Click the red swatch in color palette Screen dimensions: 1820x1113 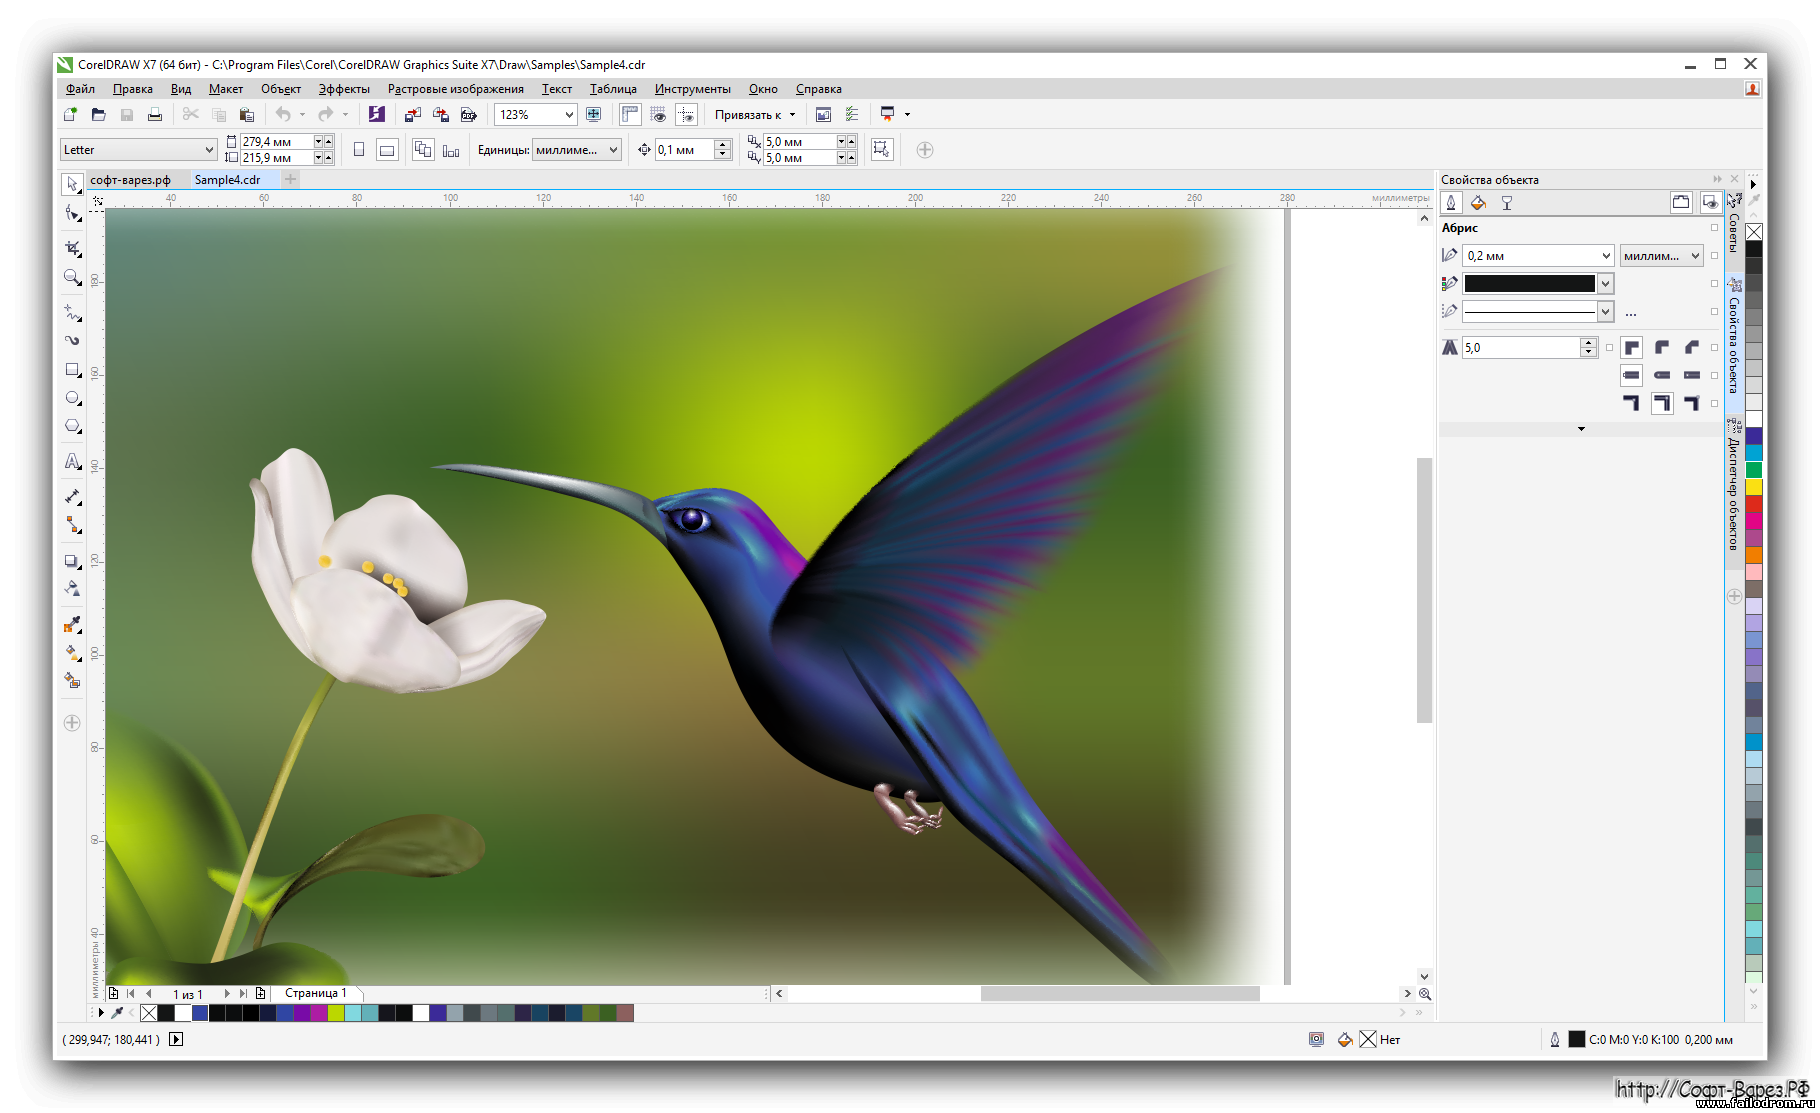pos(1754,504)
